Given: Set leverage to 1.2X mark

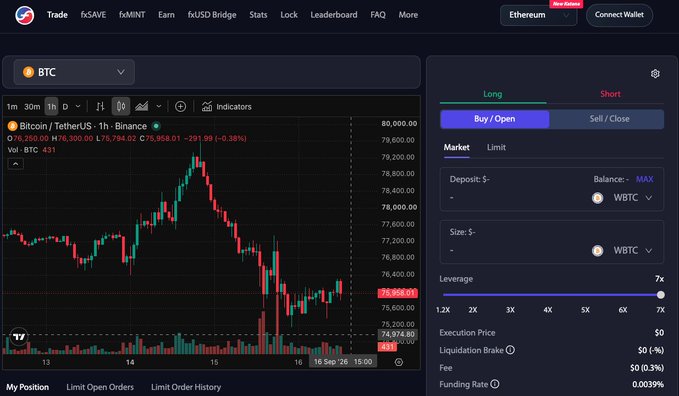Looking at the screenshot, I should point(443,310).
